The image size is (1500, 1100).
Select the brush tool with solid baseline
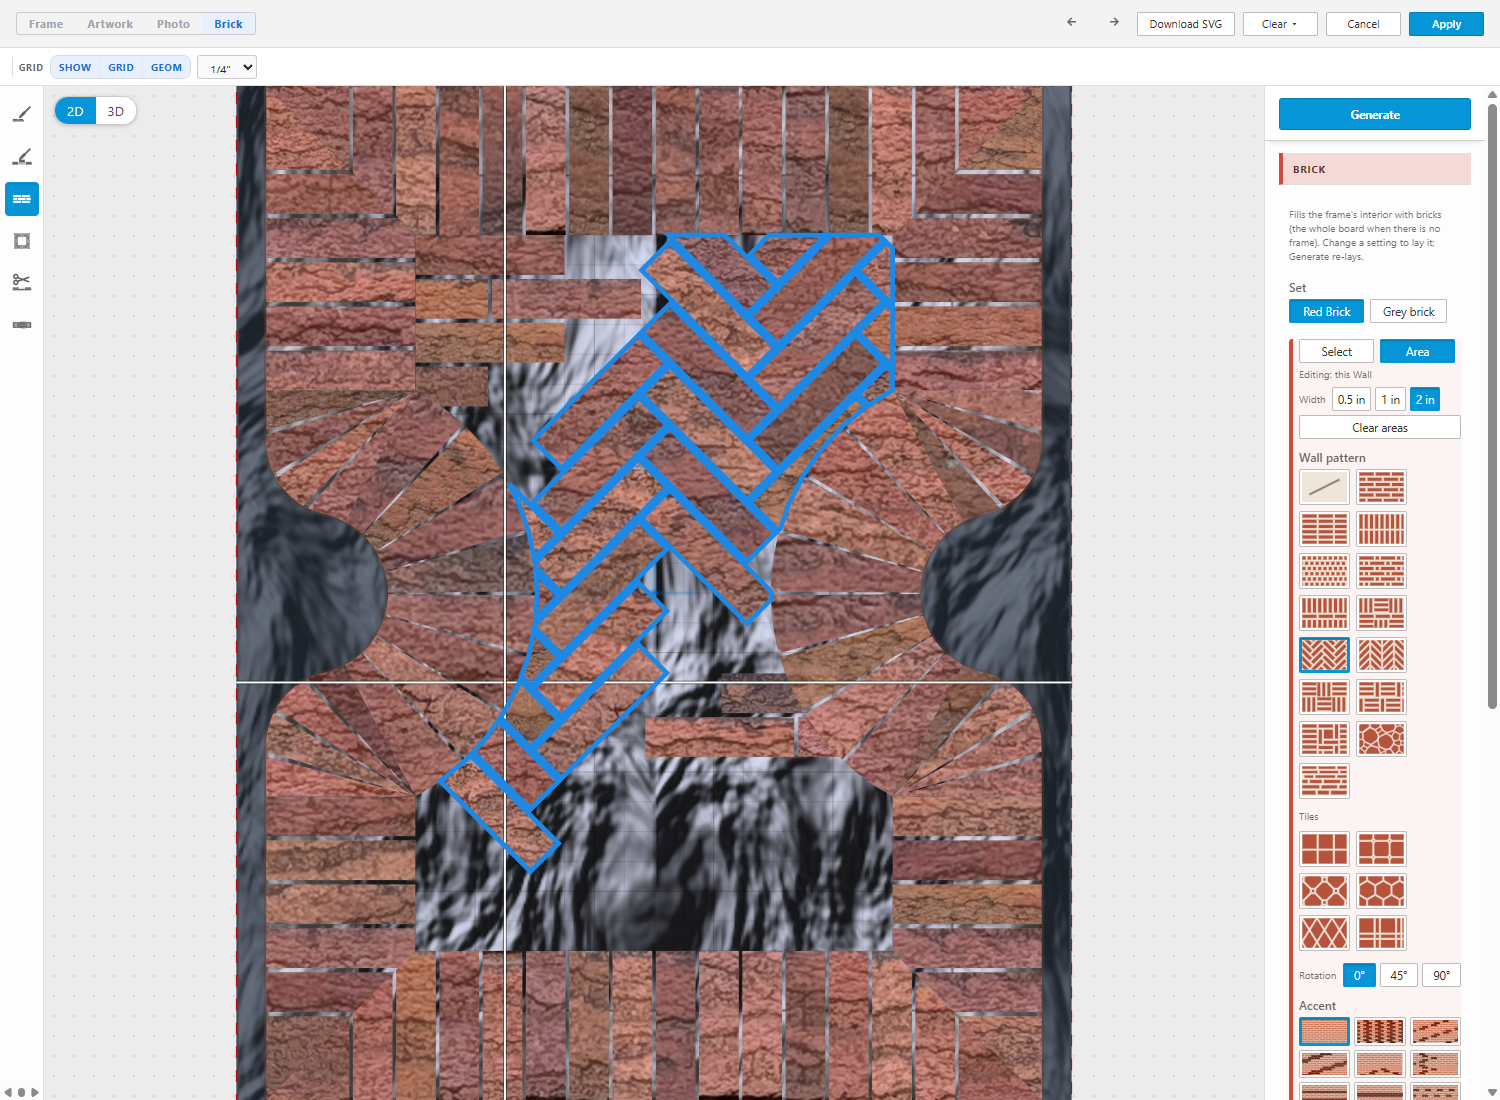[22, 115]
